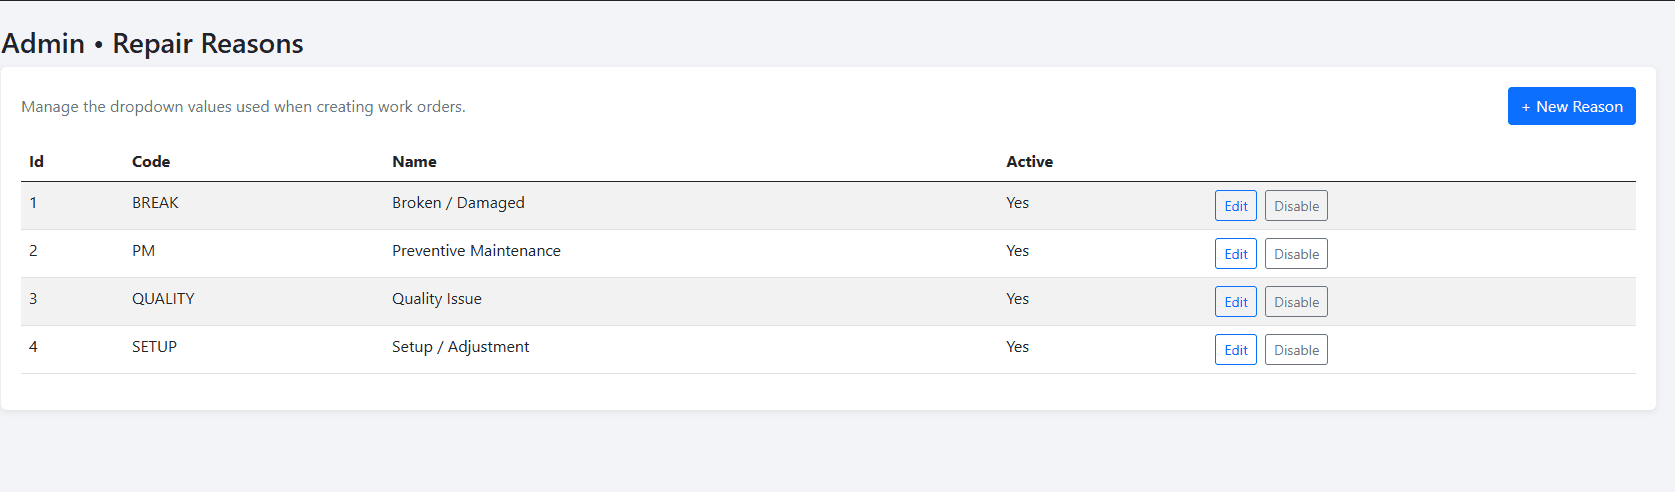Click the Preventive Maintenance name cell
The width and height of the screenshot is (1675, 492).
(x=476, y=251)
